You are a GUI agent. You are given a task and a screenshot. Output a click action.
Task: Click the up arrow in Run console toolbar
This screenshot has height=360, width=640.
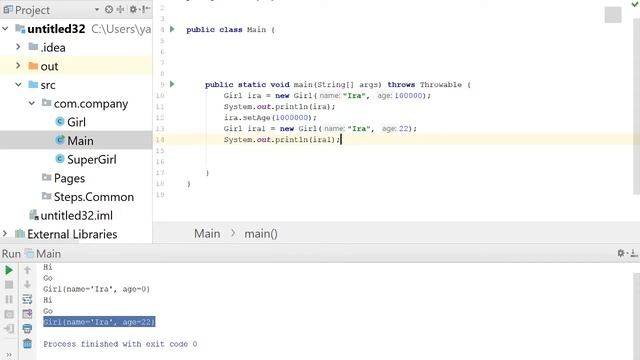[27, 270]
